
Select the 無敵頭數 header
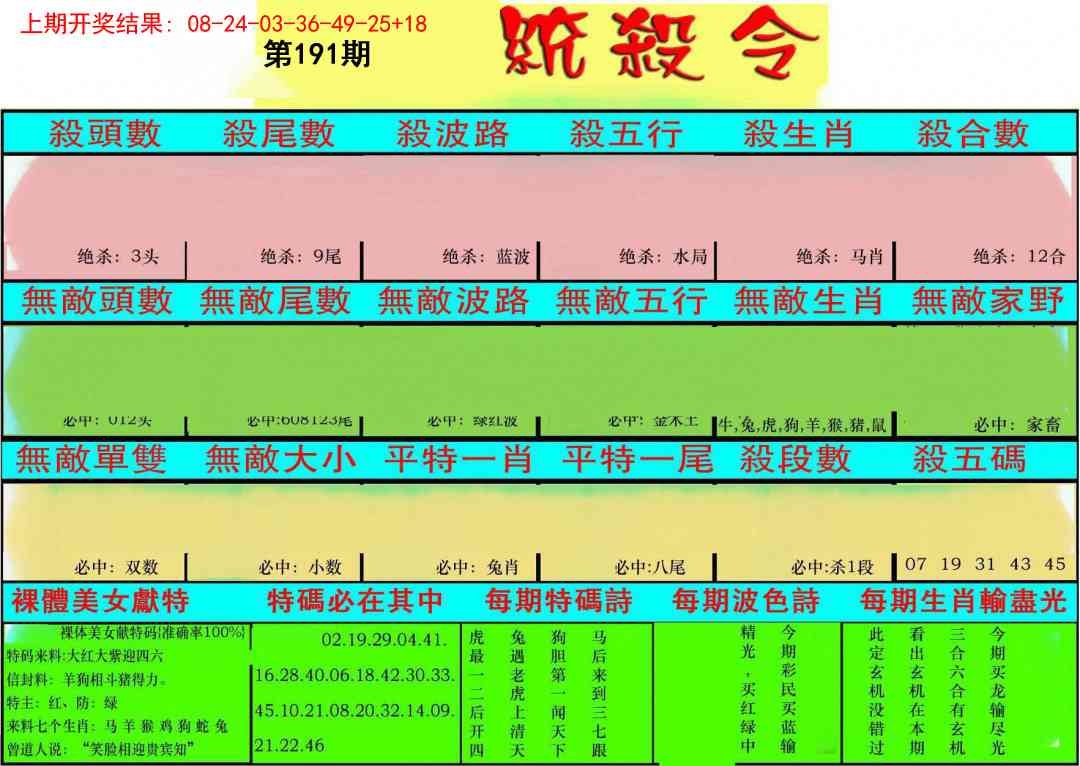(x=97, y=301)
